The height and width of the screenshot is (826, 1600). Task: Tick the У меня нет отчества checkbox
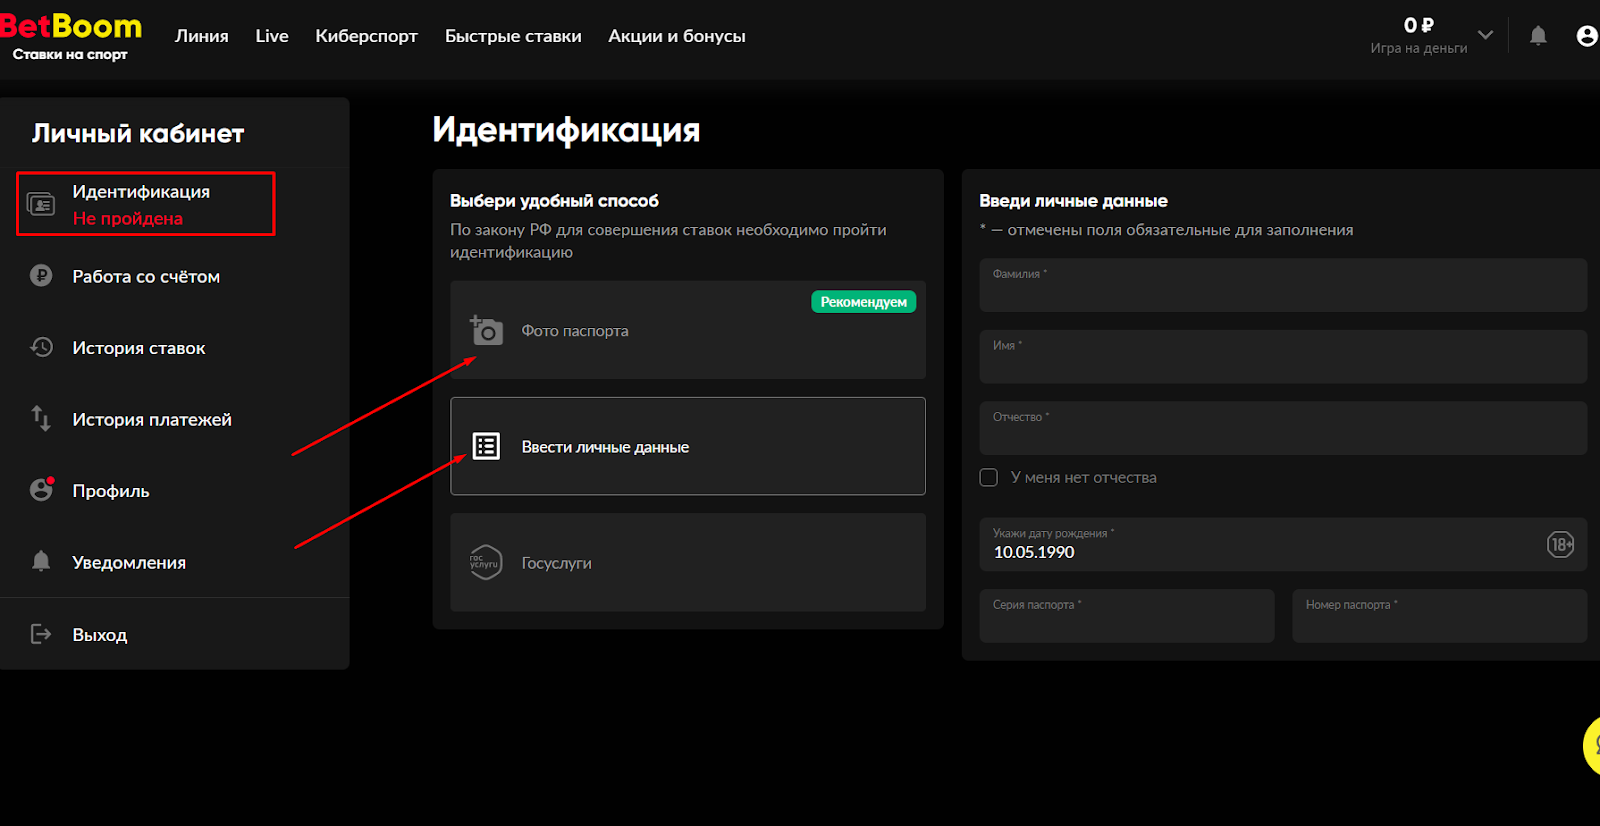[989, 477]
